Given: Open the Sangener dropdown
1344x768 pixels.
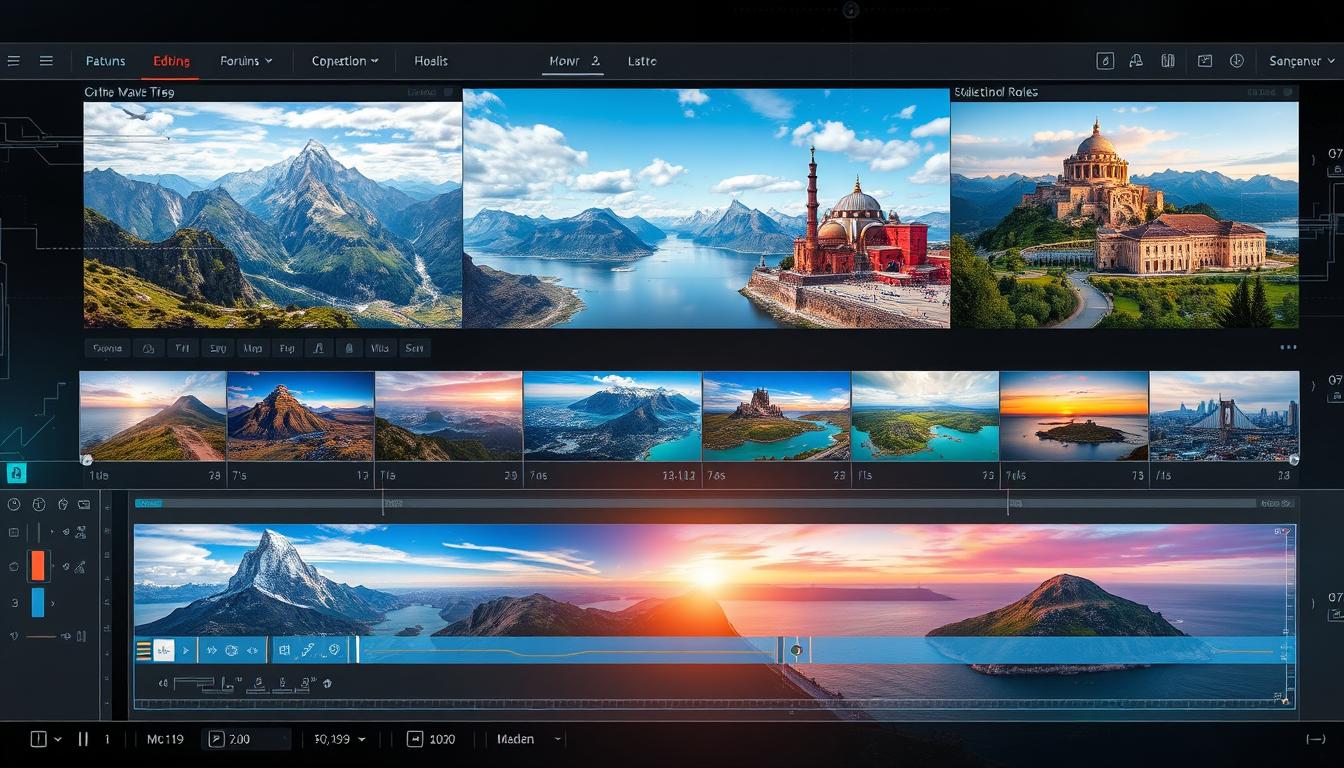Looking at the screenshot, I should pyautogui.click(x=1300, y=61).
